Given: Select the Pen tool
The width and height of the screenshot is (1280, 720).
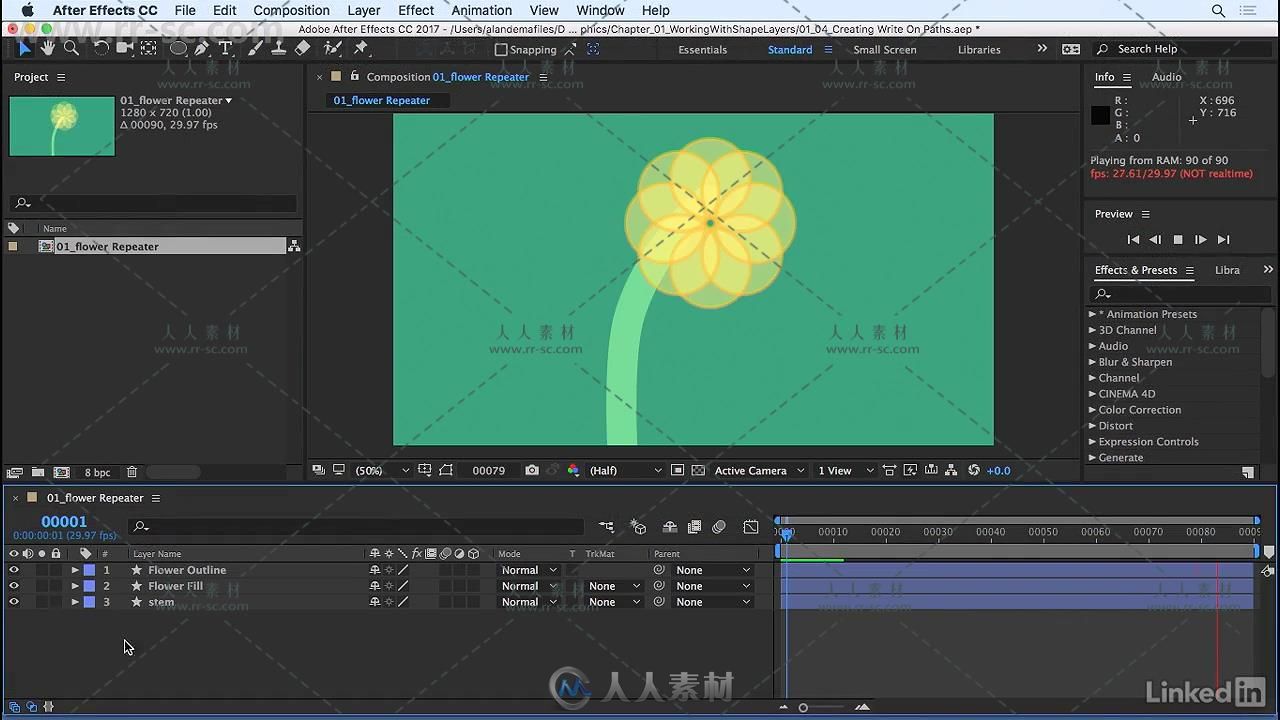Looking at the screenshot, I should [202, 48].
